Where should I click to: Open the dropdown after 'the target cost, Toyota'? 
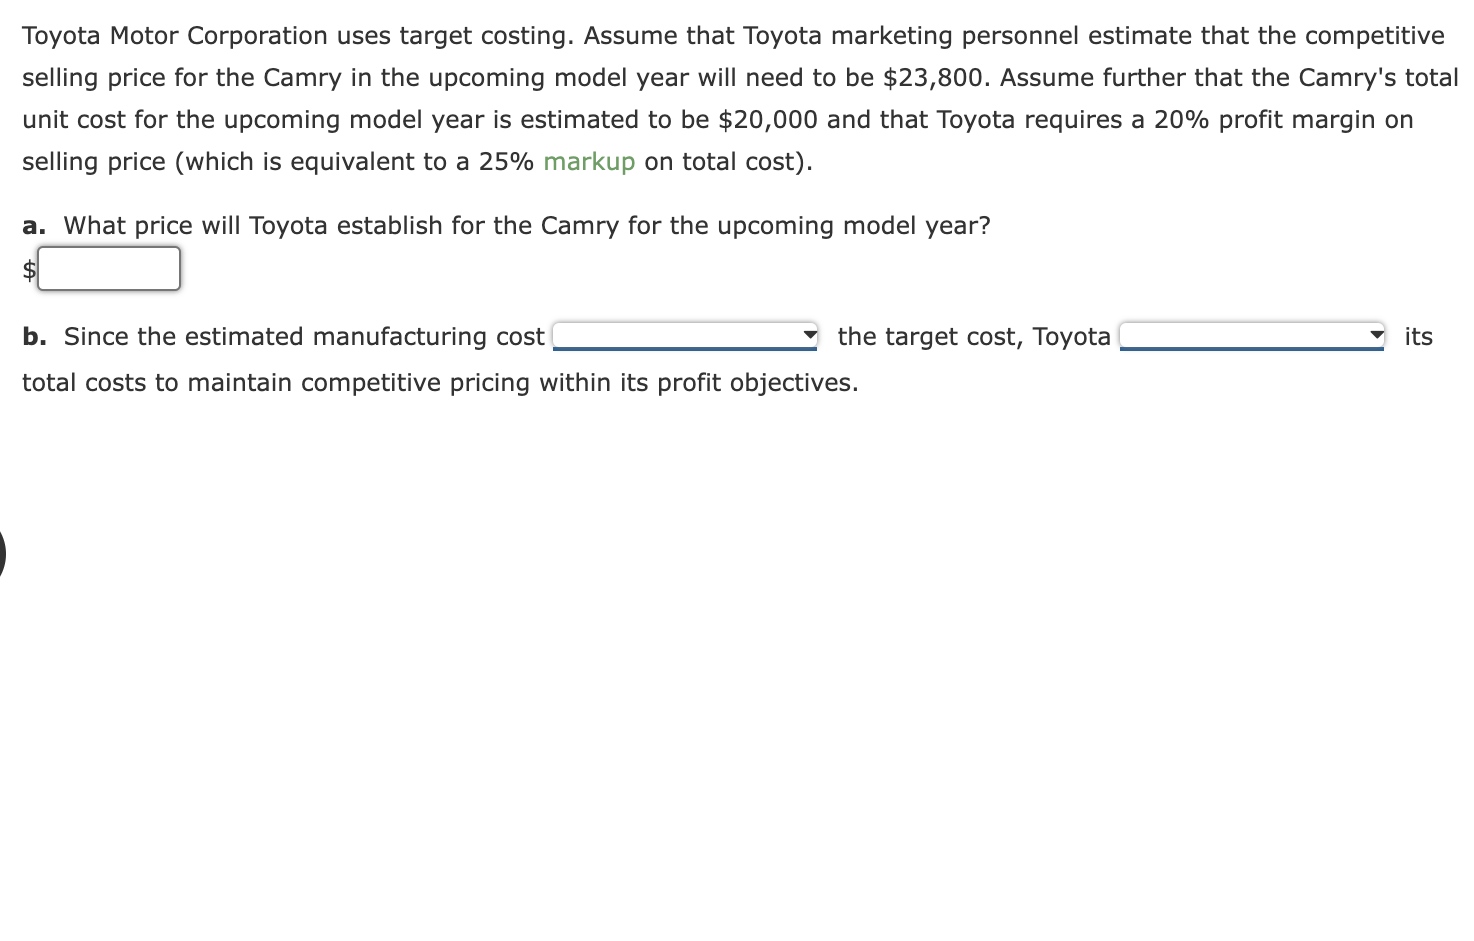(x=1252, y=336)
